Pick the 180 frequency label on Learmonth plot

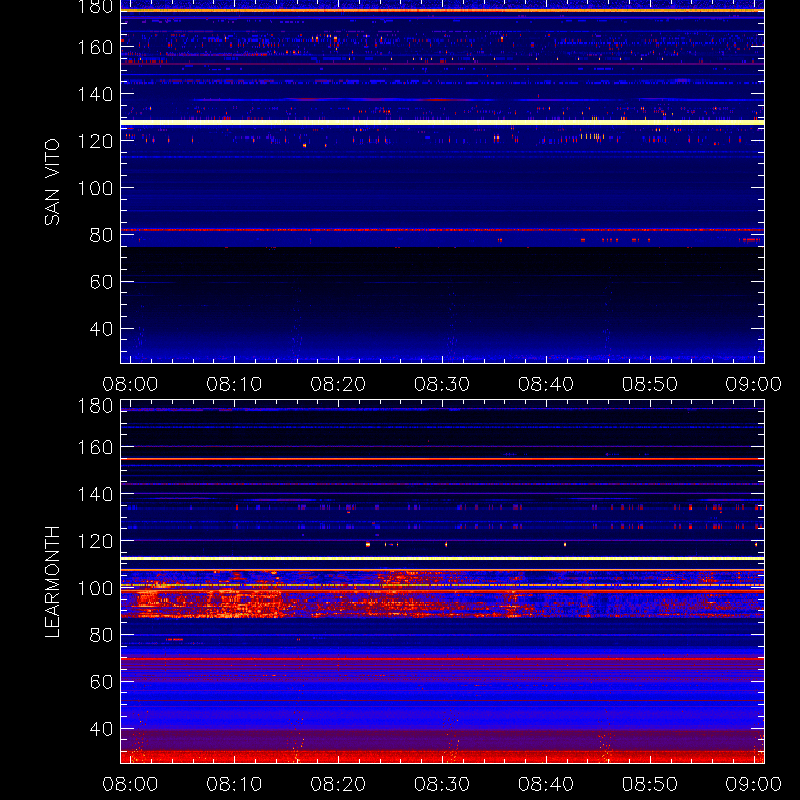pyautogui.click(x=95, y=406)
